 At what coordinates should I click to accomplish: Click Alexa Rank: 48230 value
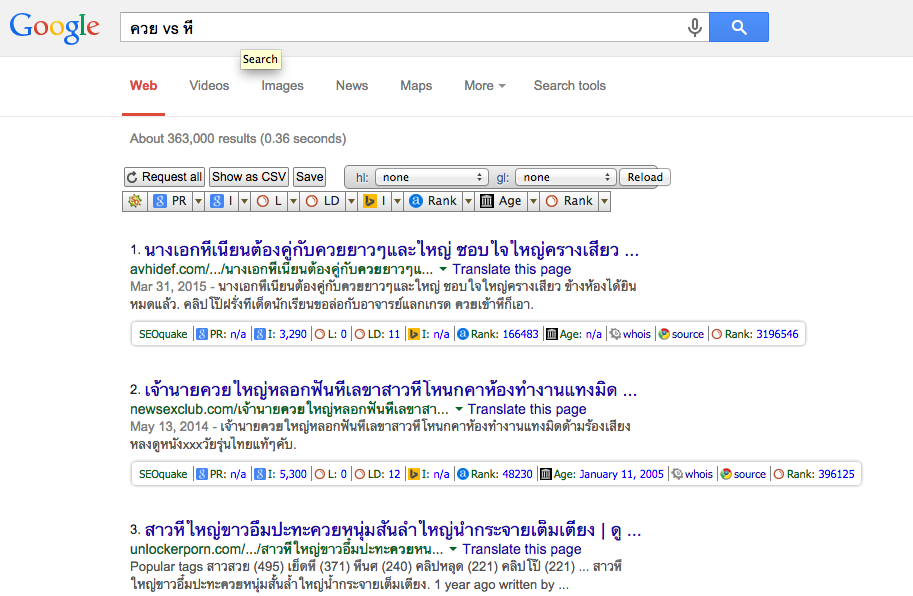pyautogui.click(x=517, y=474)
